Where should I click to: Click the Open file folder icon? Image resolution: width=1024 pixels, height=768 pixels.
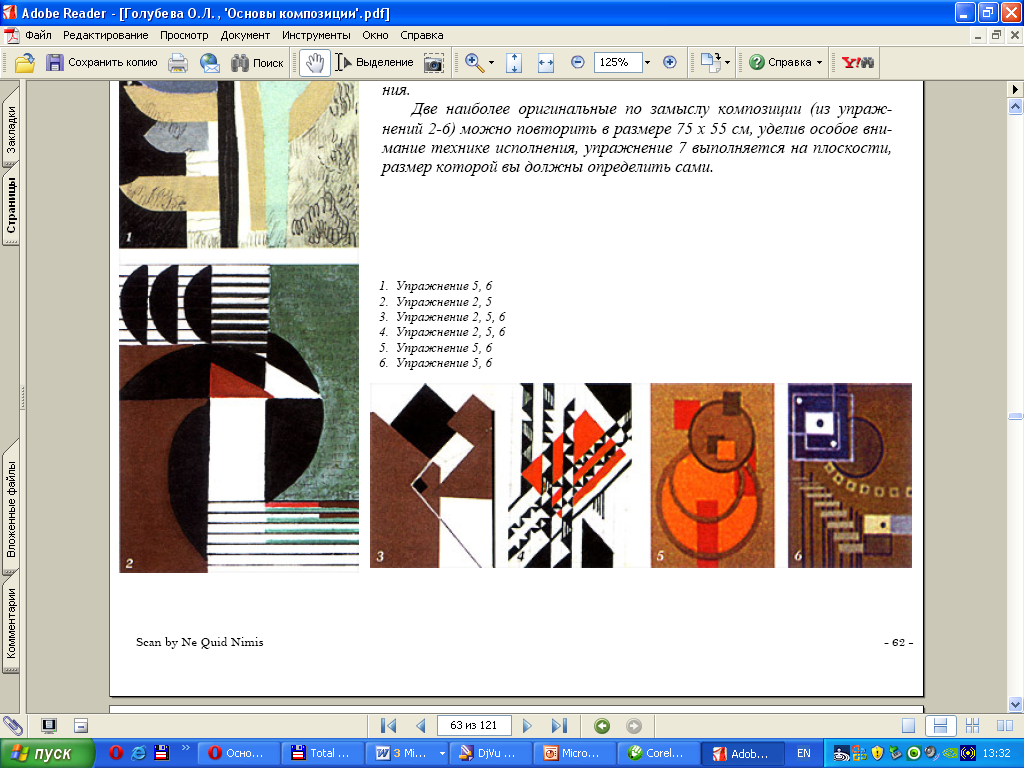coord(25,63)
